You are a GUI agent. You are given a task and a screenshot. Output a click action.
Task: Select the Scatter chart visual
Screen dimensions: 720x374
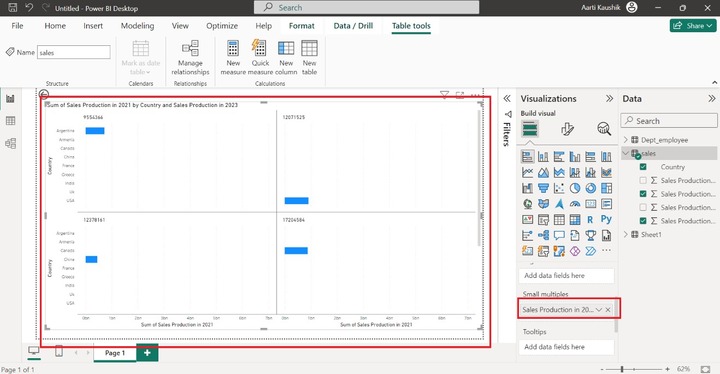(559, 188)
